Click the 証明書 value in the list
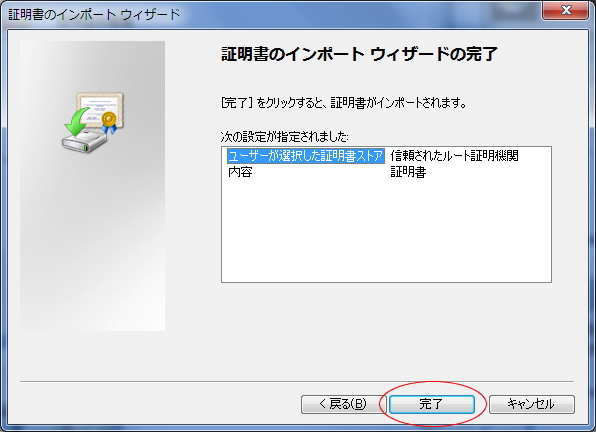 (408, 172)
